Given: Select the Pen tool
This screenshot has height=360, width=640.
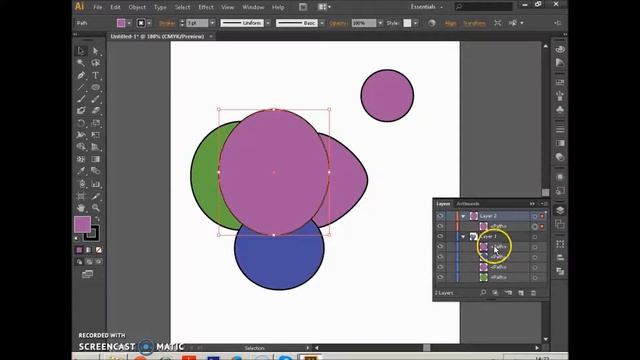Looking at the screenshot, I should pos(81,75).
